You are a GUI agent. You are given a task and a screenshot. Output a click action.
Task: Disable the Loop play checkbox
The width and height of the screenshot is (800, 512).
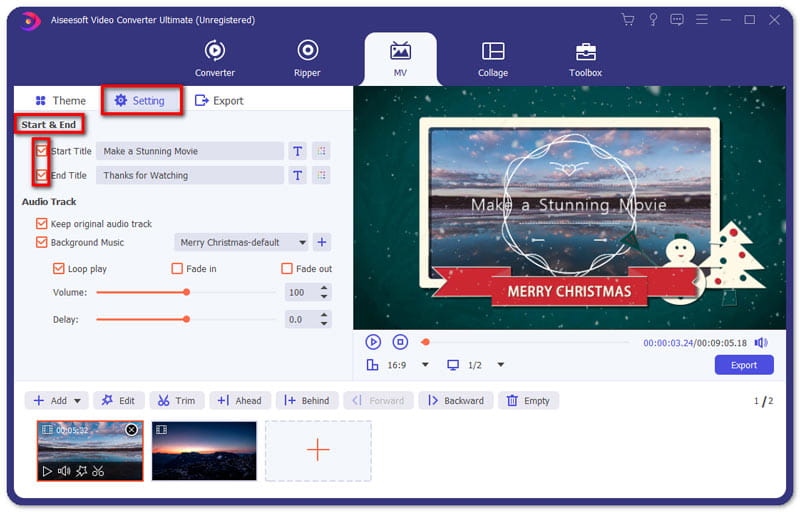(59, 269)
